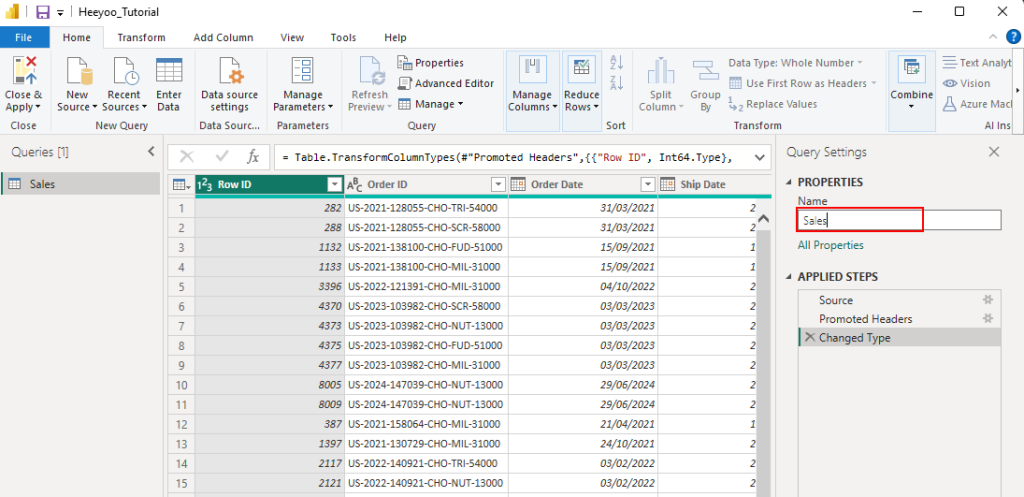Cancel formula edit with X icon

(187, 157)
